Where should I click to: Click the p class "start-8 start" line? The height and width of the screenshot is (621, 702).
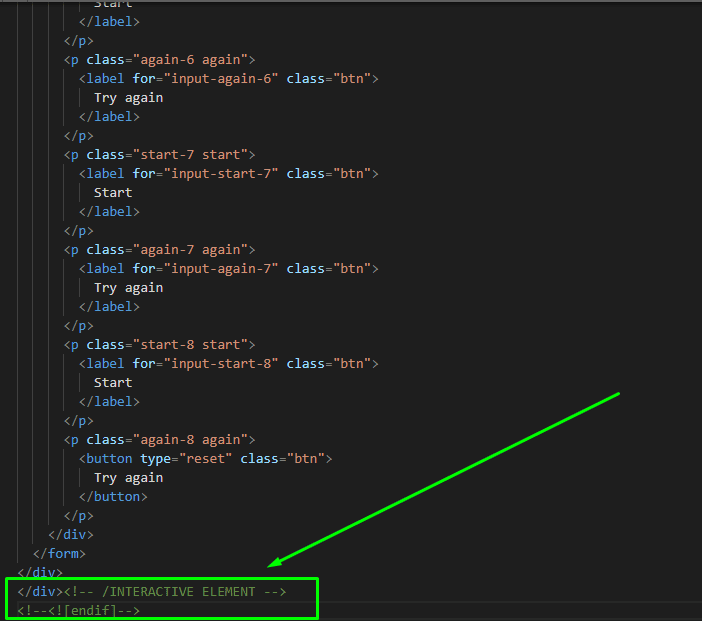pos(160,345)
